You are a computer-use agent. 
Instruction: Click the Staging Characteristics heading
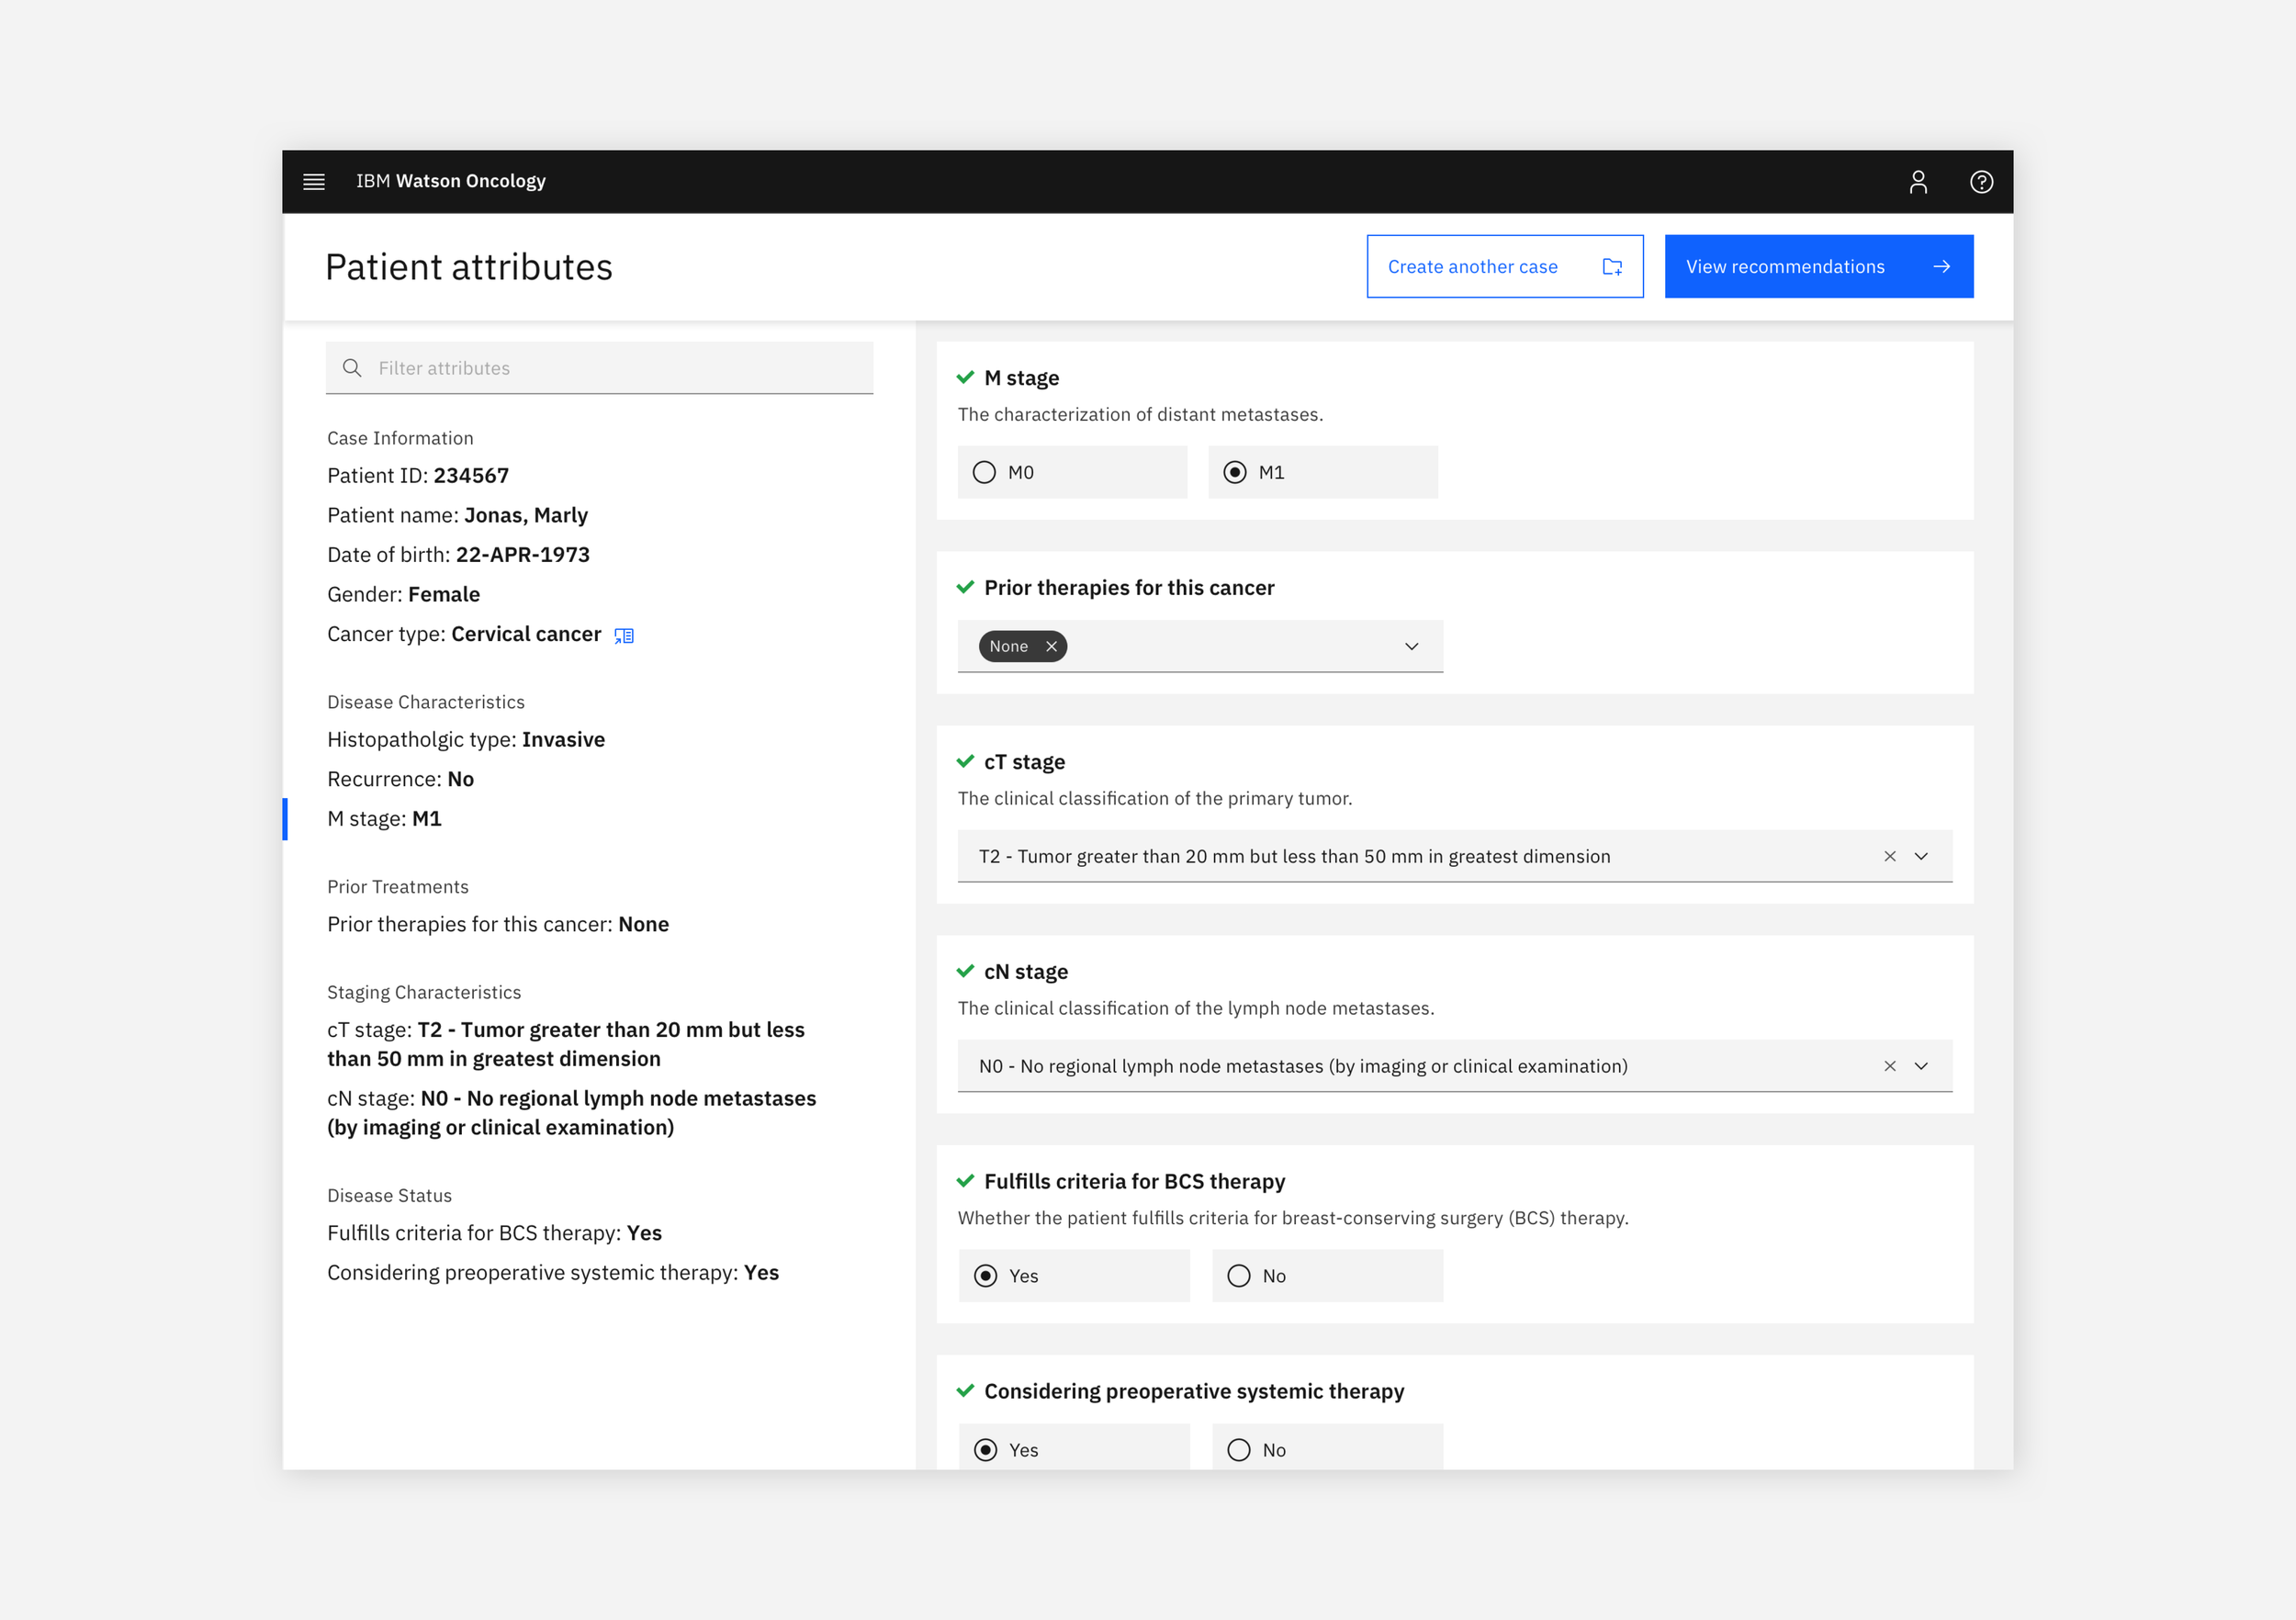(x=424, y=992)
